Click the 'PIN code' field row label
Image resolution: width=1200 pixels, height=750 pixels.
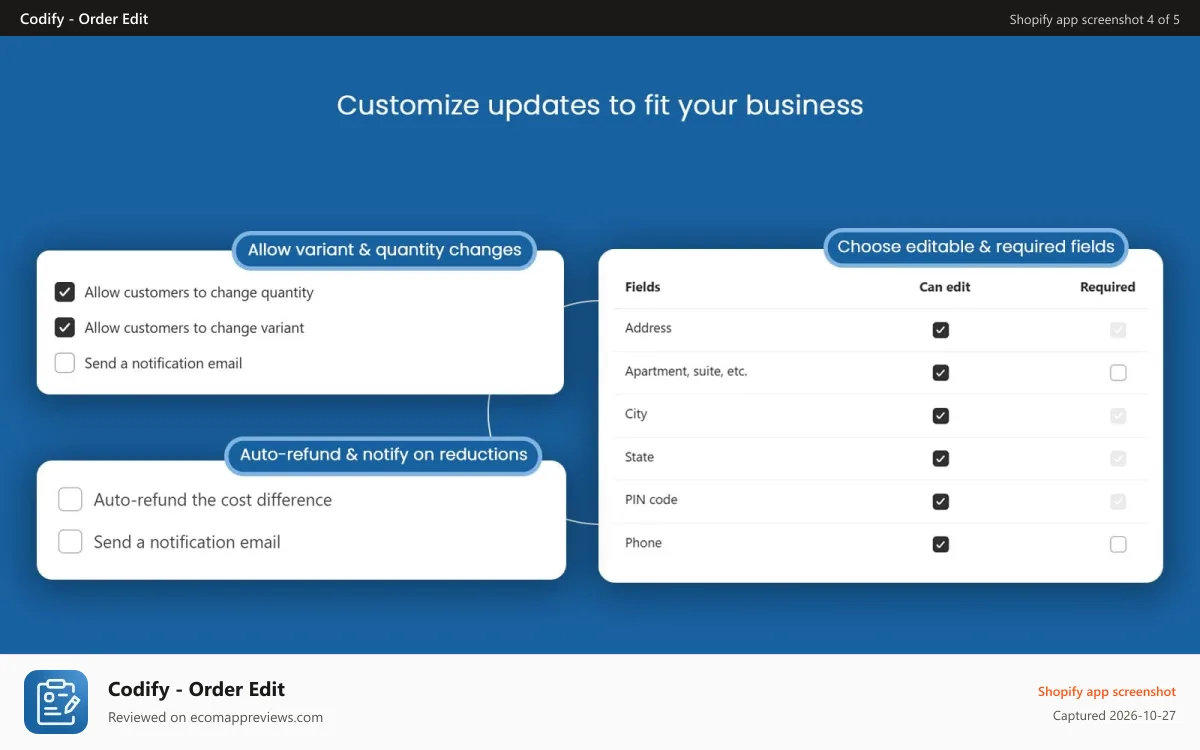click(x=651, y=500)
